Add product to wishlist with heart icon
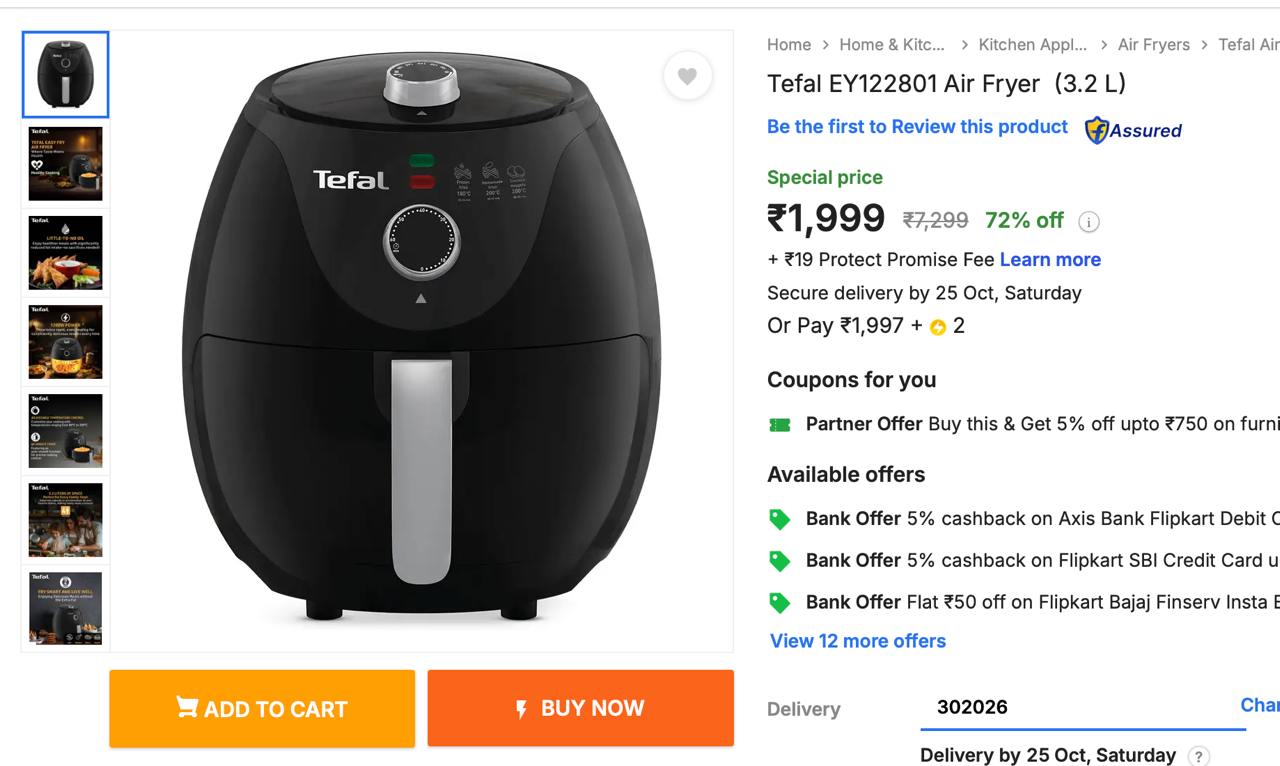Screen dimensions: 1280x766 687,76
